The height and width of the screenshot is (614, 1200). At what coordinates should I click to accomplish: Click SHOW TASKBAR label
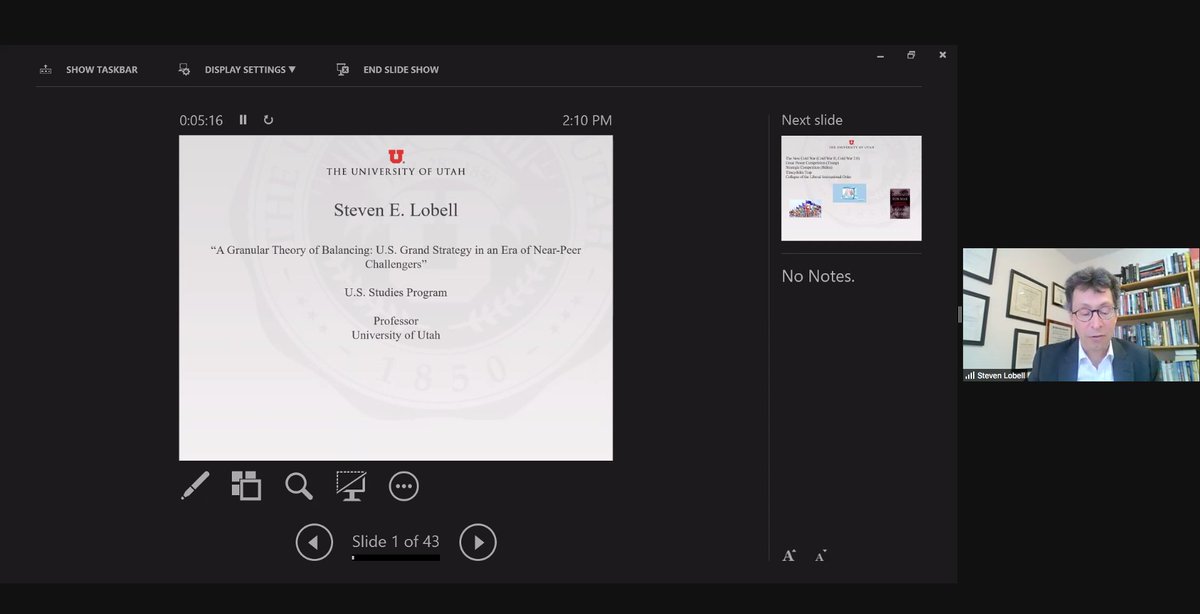pos(102,70)
